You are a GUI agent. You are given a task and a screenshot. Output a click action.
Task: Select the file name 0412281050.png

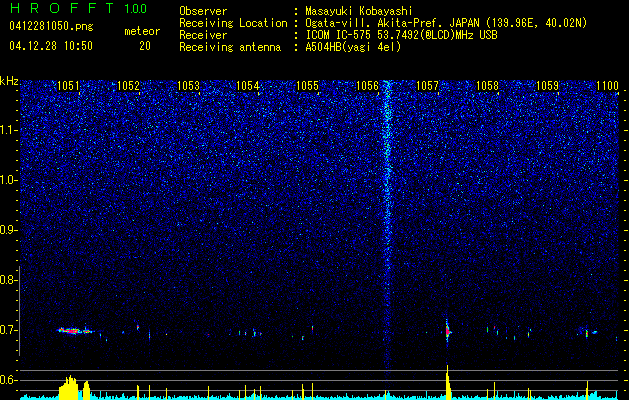click(x=51, y=27)
